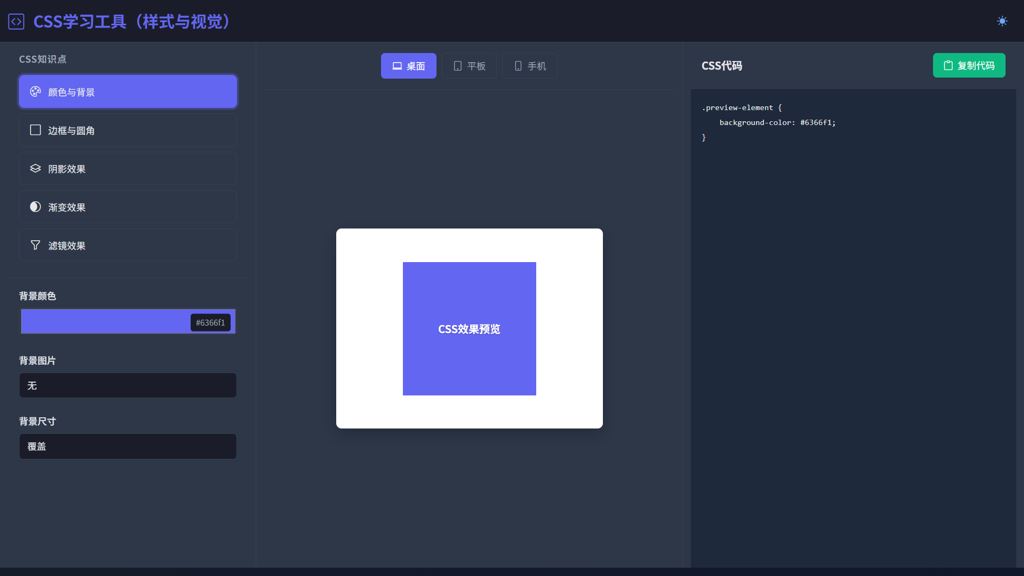Click the clipboard icon on 复制代码
This screenshot has width=1024, height=576.
coord(948,66)
